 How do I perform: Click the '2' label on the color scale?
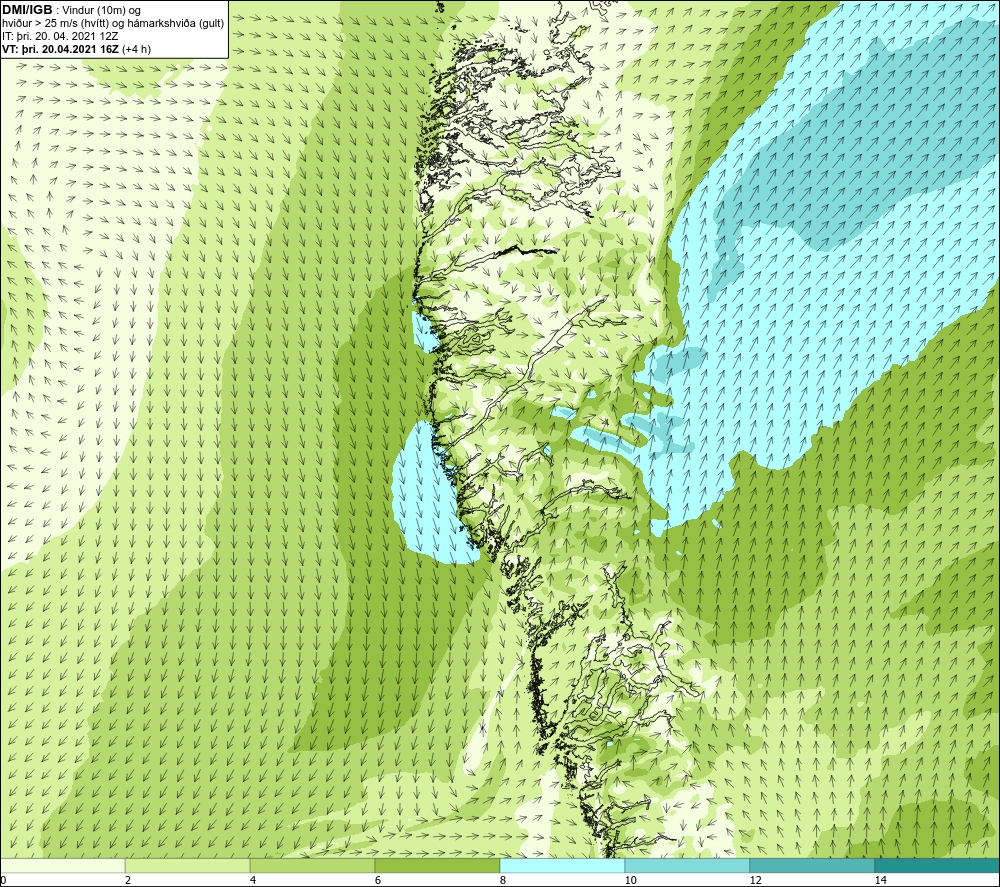[128, 880]
